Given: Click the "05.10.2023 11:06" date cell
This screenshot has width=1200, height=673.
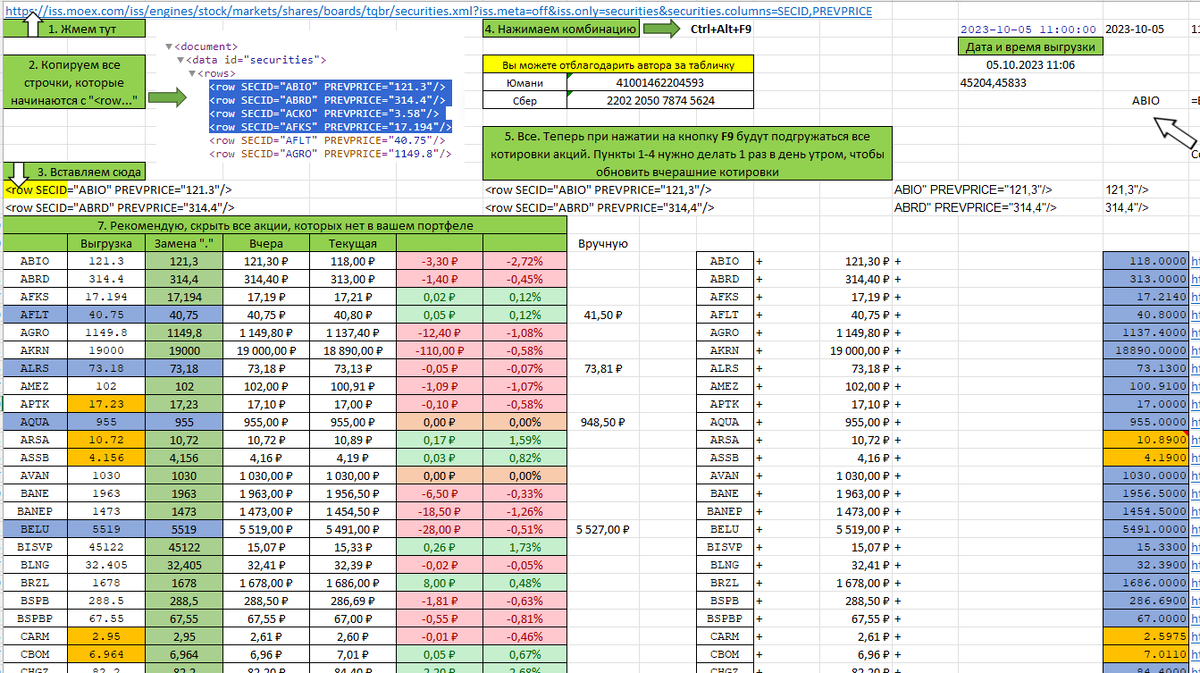Looking at the screenshot, I should pos(1030,65).
